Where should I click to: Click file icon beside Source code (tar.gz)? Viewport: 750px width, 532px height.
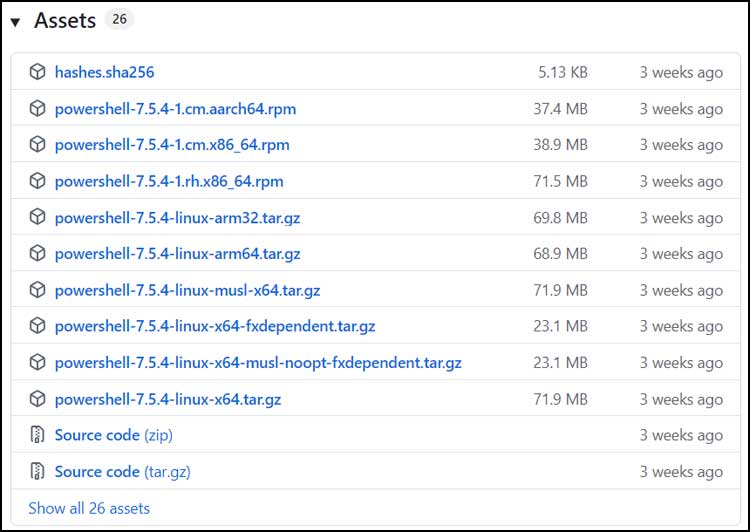[37, 472]
